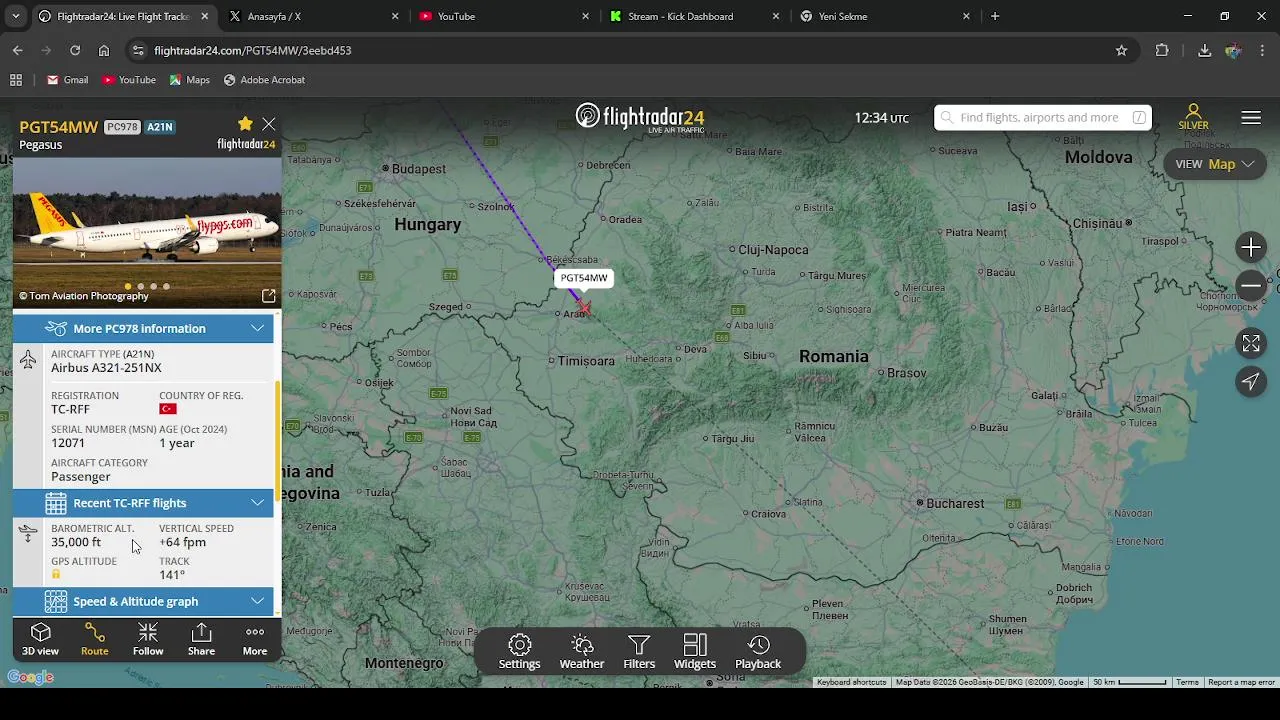Open flight Playback

click(758, 652)
